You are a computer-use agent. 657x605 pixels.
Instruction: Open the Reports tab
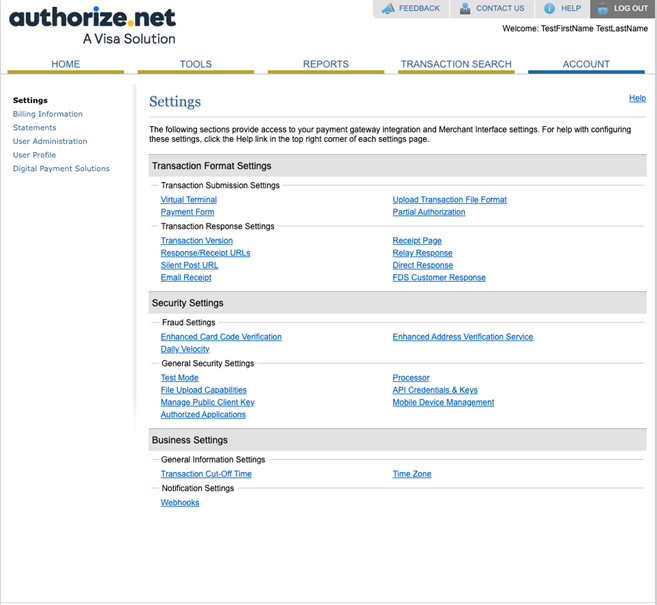325,64
